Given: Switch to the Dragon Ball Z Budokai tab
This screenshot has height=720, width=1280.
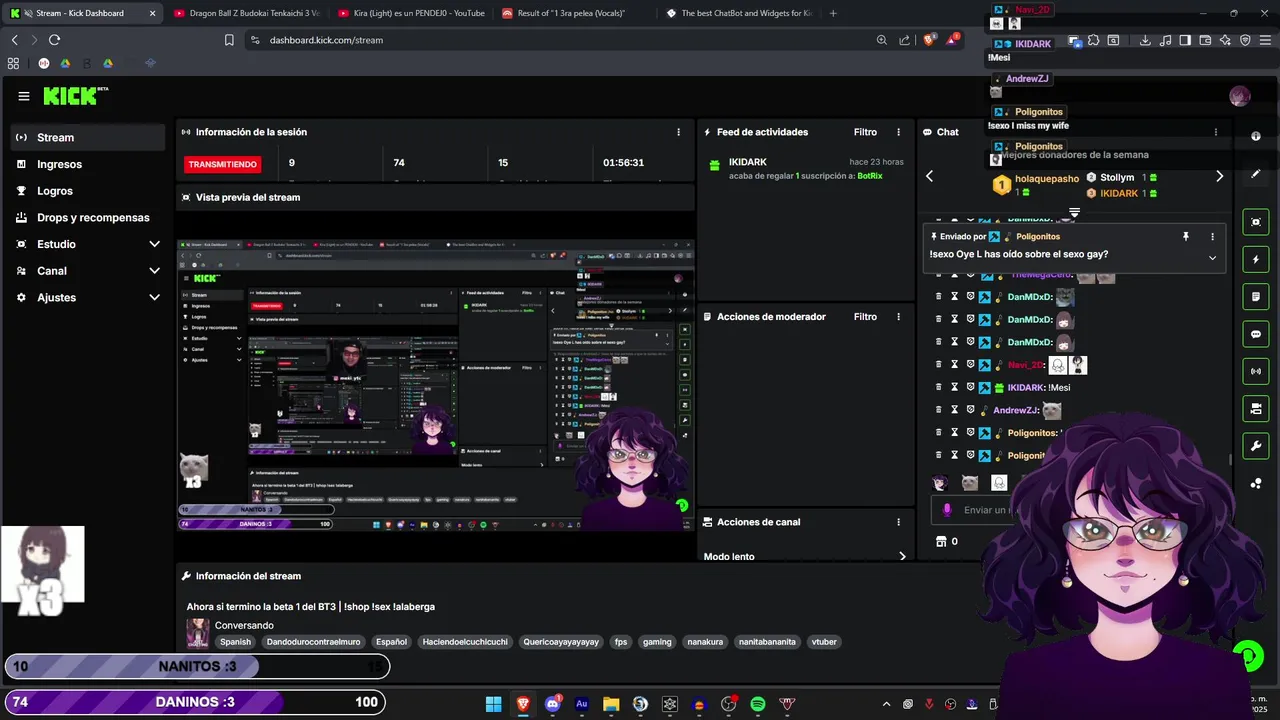Looking at the screenshot, I should 245,13.
